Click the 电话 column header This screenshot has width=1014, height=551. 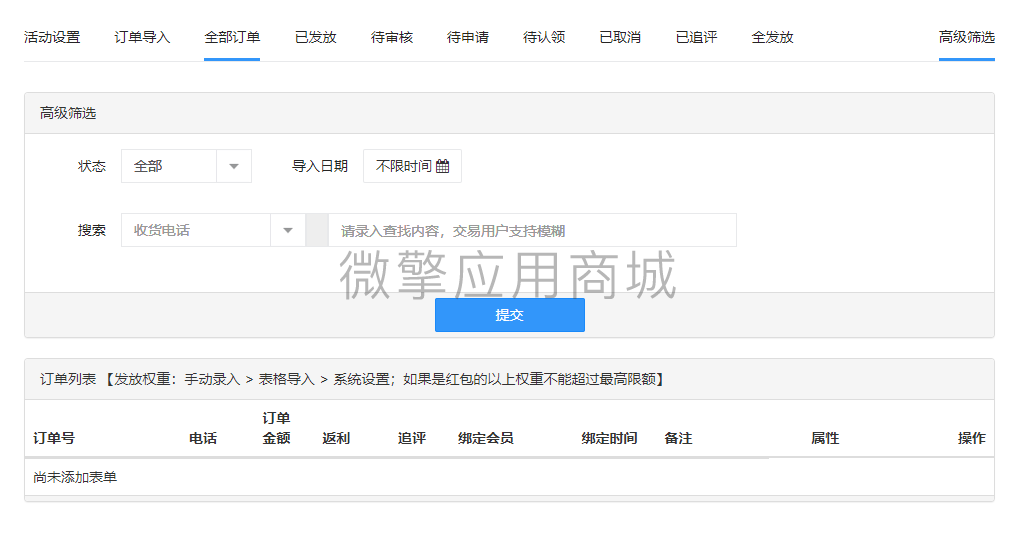(202, 438)
